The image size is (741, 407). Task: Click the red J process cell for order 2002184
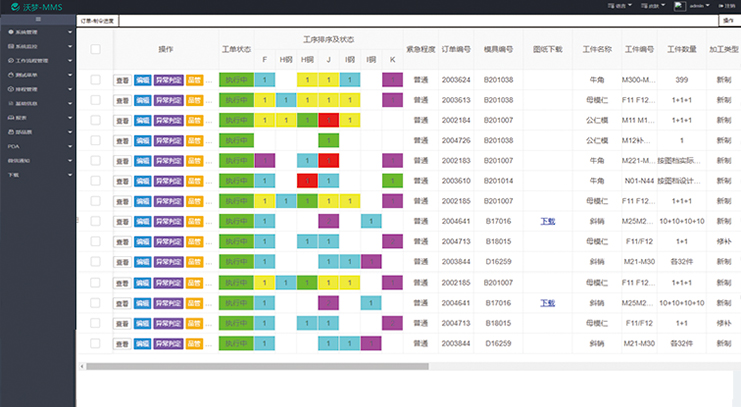(329, 120)
